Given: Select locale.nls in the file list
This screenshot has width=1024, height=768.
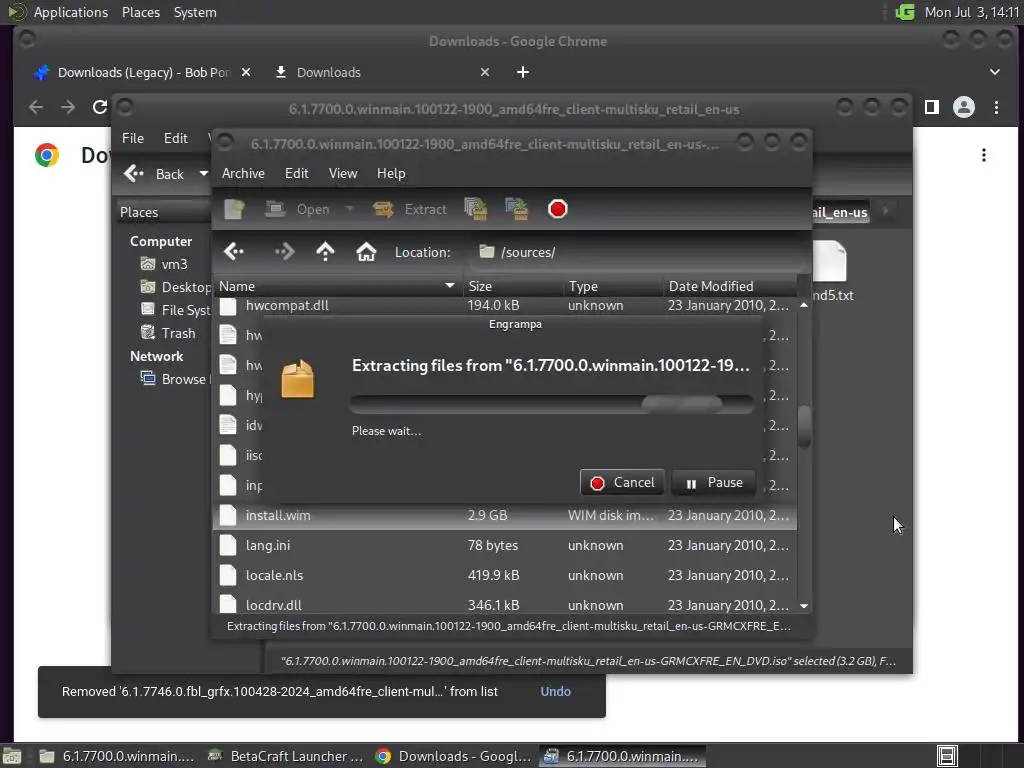Looking at the screenshot, I should point(505,575).
